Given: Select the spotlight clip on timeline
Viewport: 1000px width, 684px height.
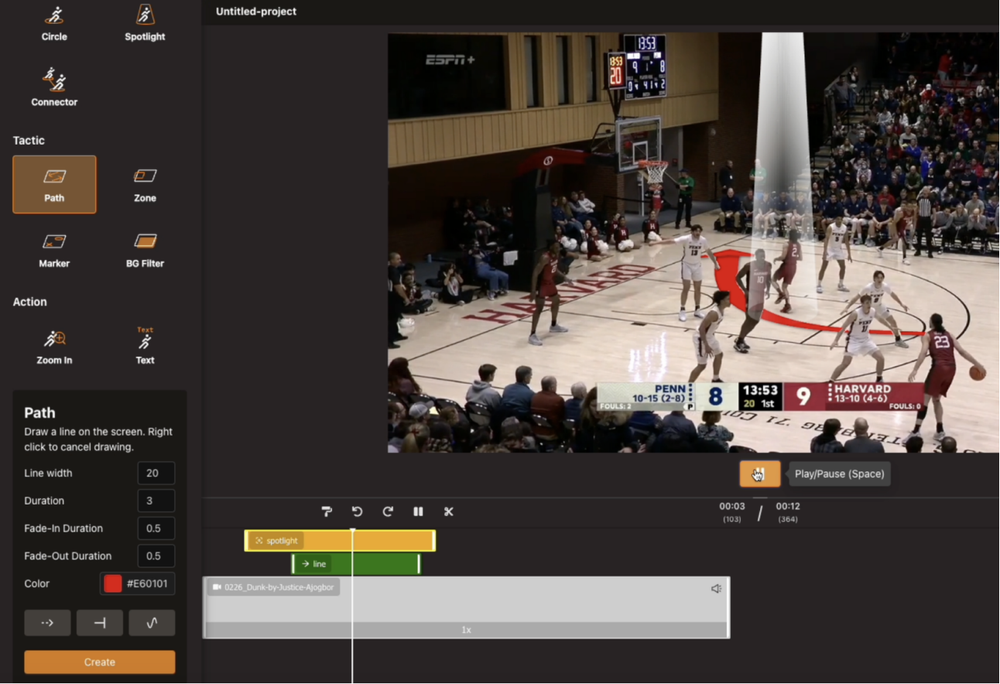Looking at the screenshot, I should click(x=340, y=541).
